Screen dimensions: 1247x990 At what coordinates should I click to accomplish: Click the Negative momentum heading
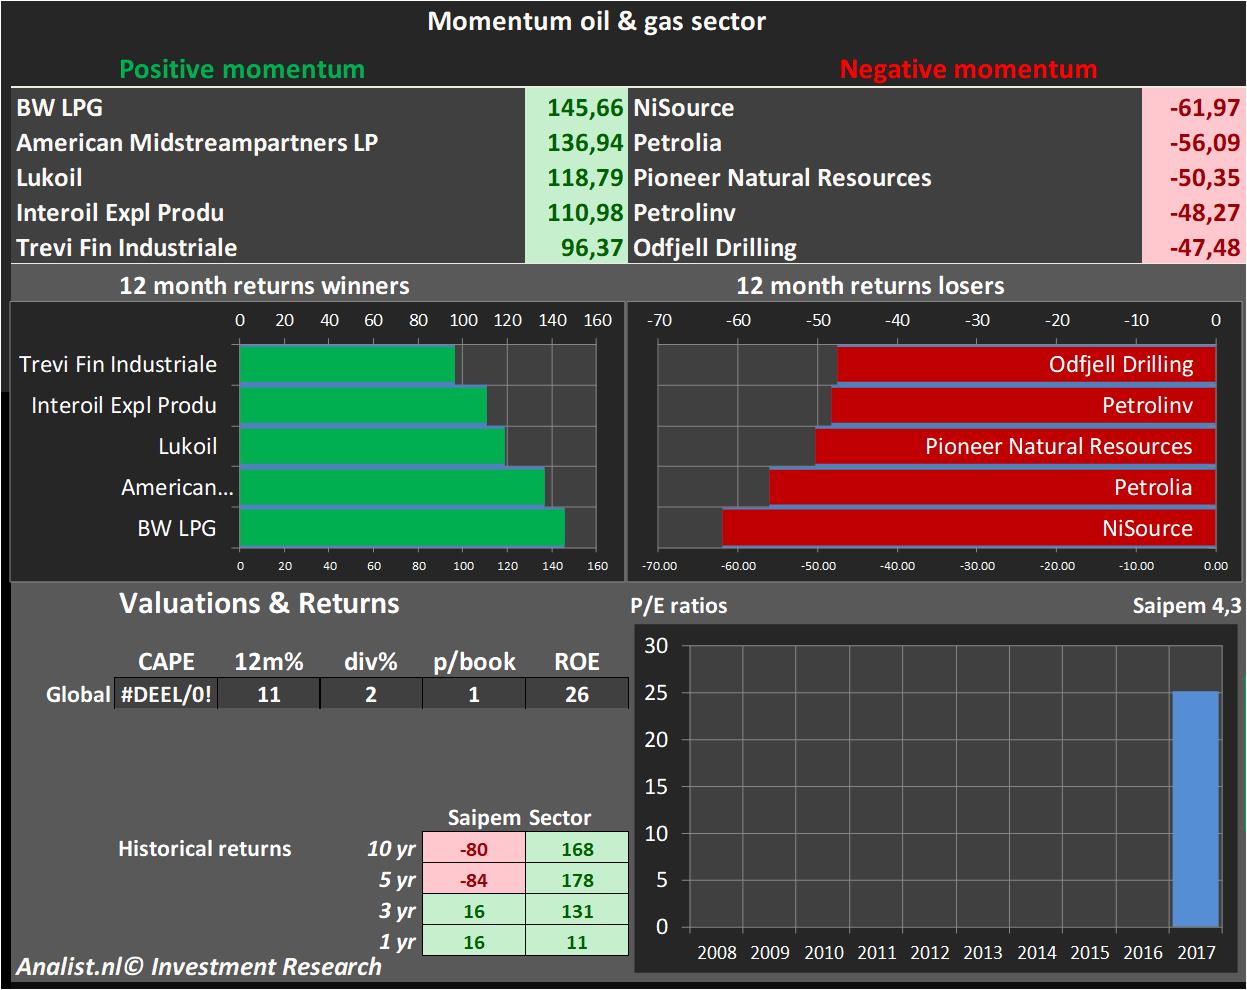pos(968,69)
